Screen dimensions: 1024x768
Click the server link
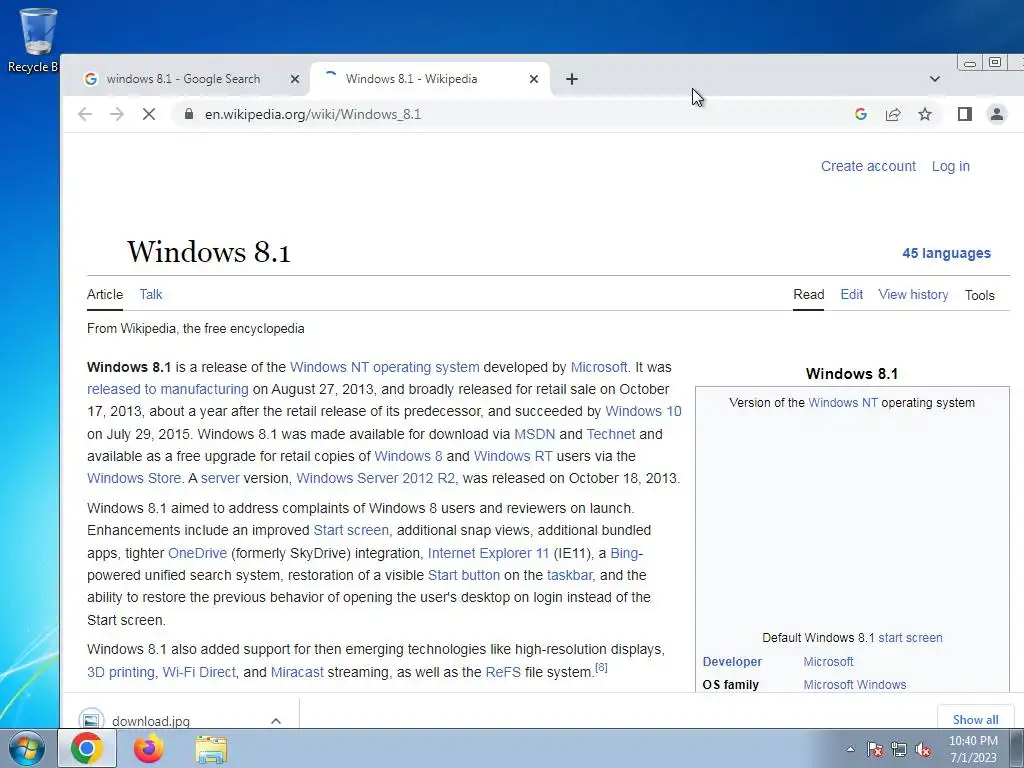coord(220,478)
